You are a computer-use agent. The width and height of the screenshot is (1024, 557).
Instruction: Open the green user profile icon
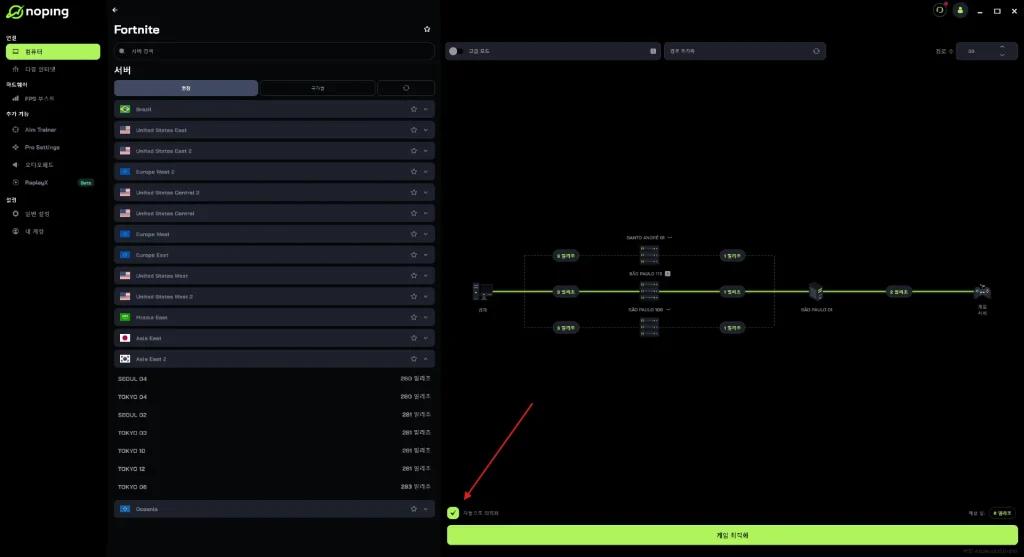(960, 10)
